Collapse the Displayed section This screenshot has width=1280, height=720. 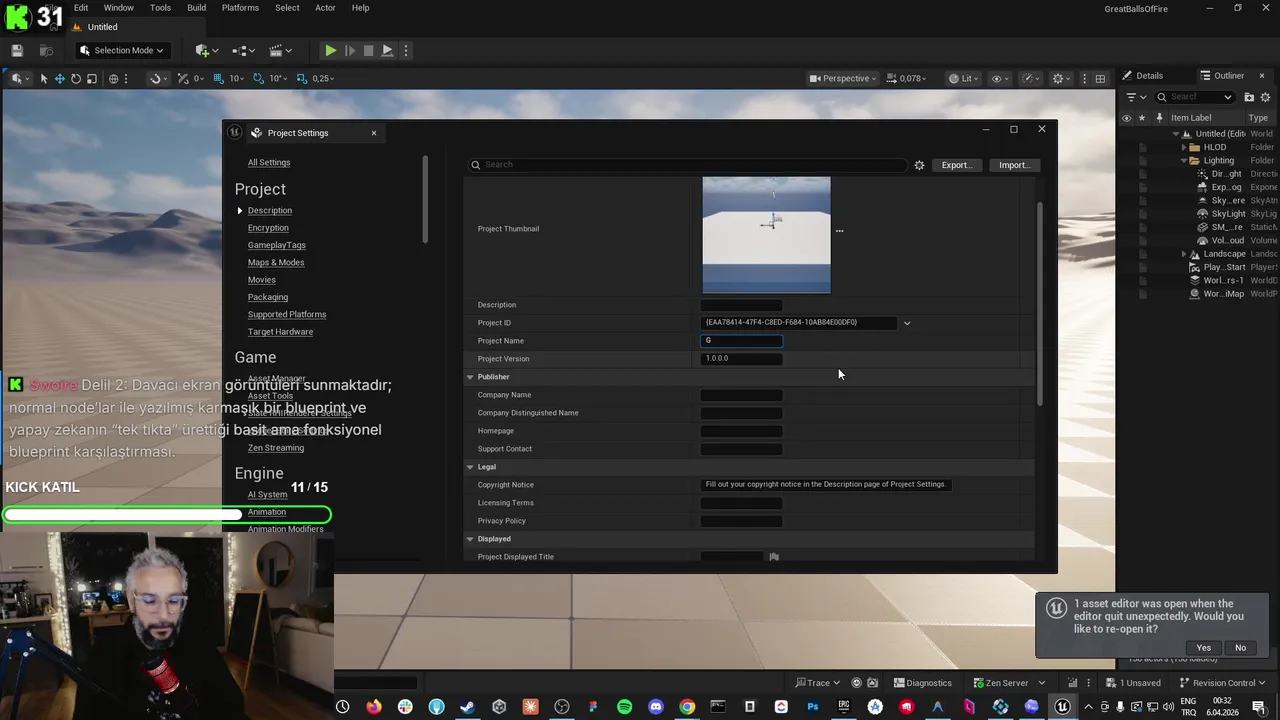470,539
